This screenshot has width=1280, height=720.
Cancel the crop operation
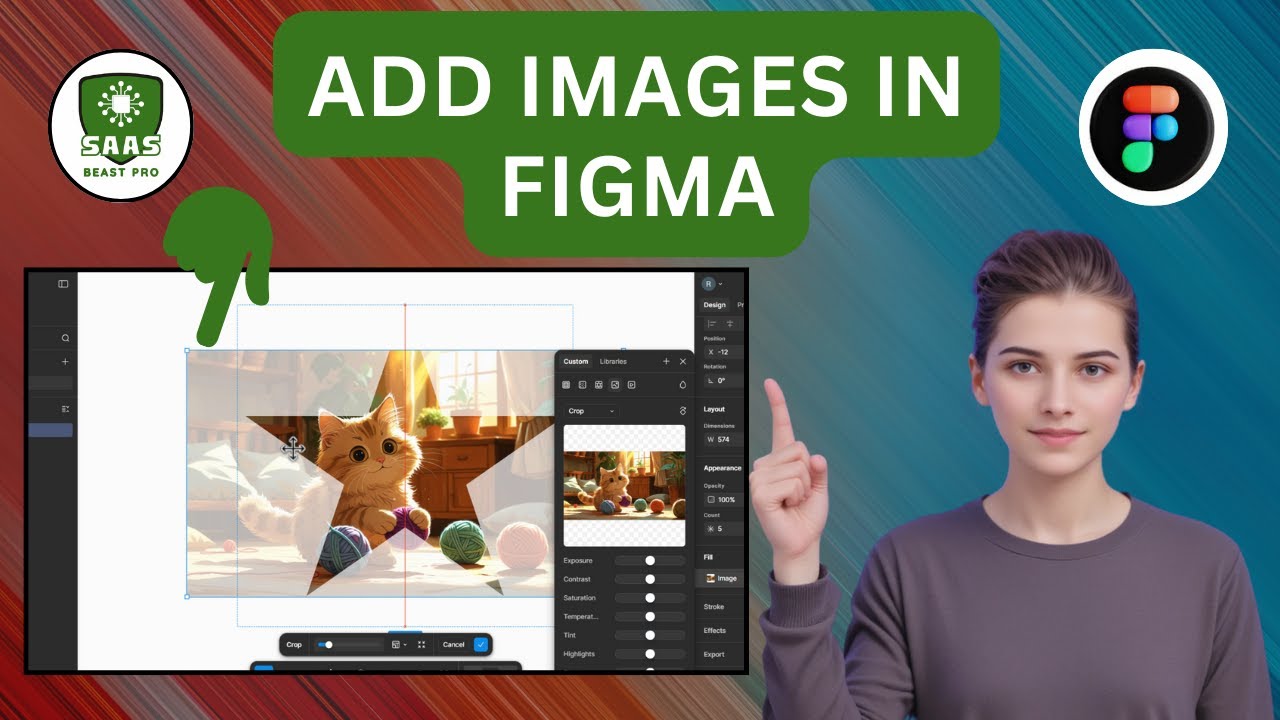[453, 645]
